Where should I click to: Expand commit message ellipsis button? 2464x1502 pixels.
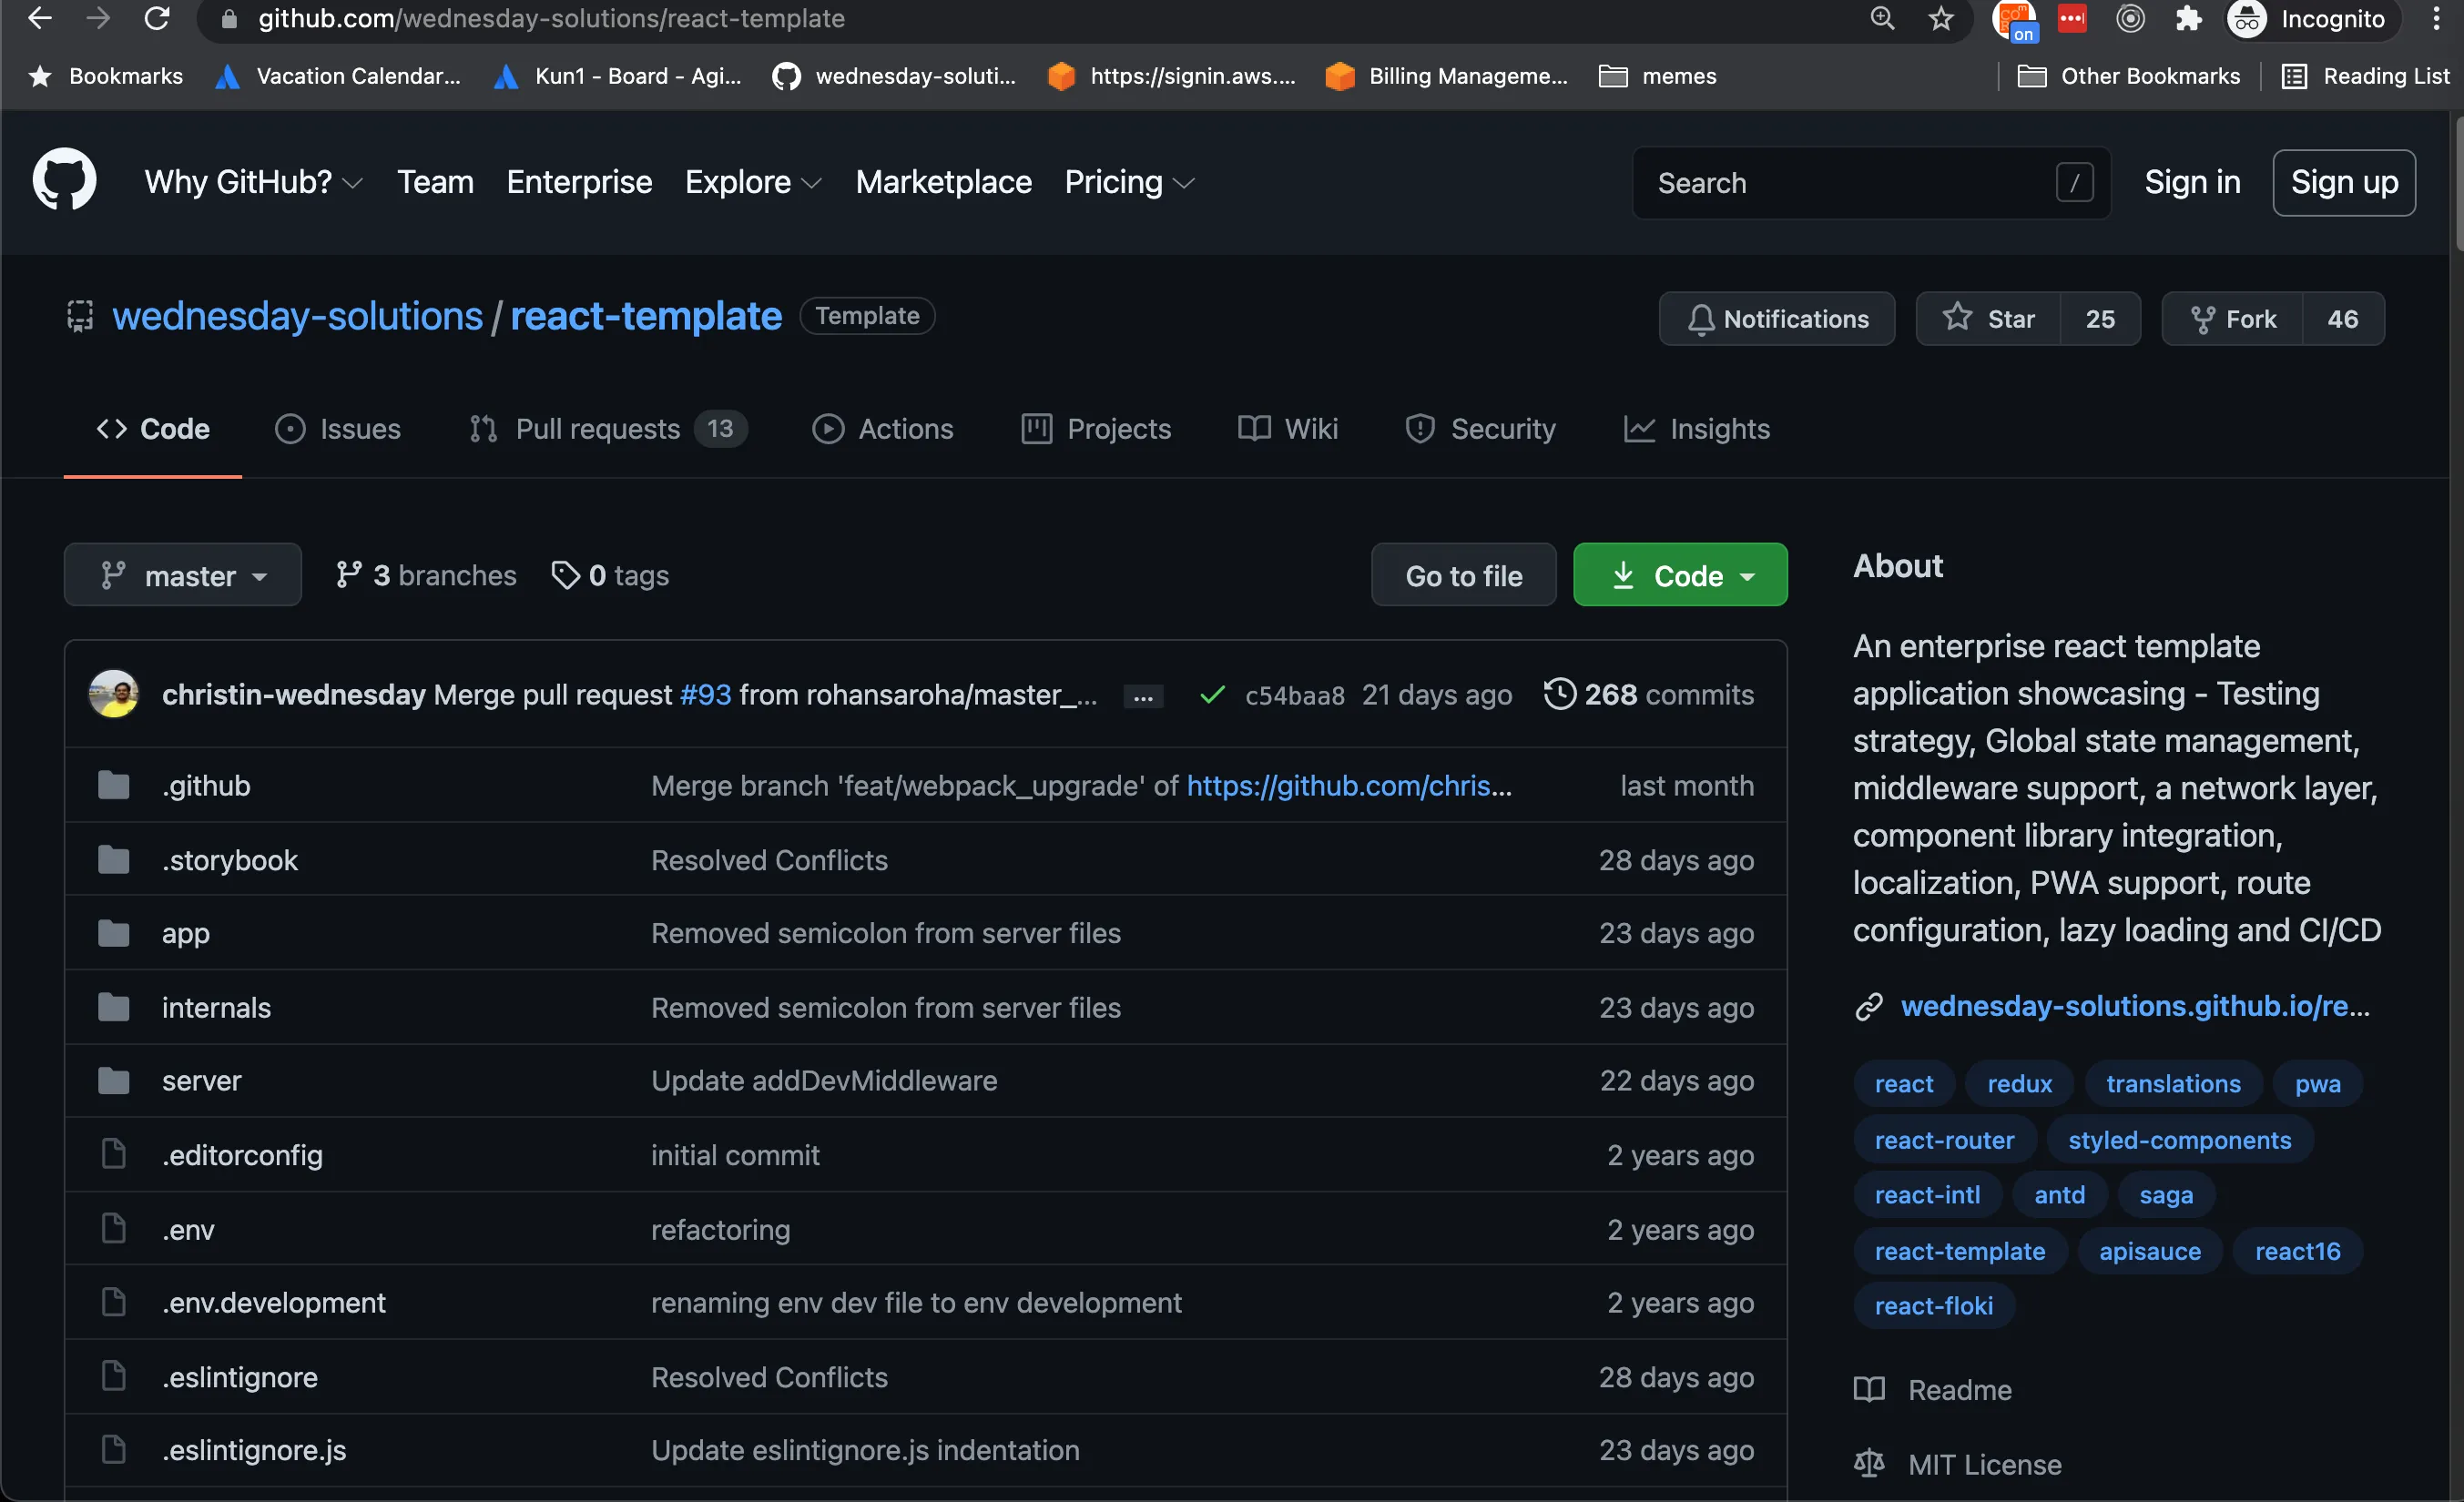[1143, 696]
